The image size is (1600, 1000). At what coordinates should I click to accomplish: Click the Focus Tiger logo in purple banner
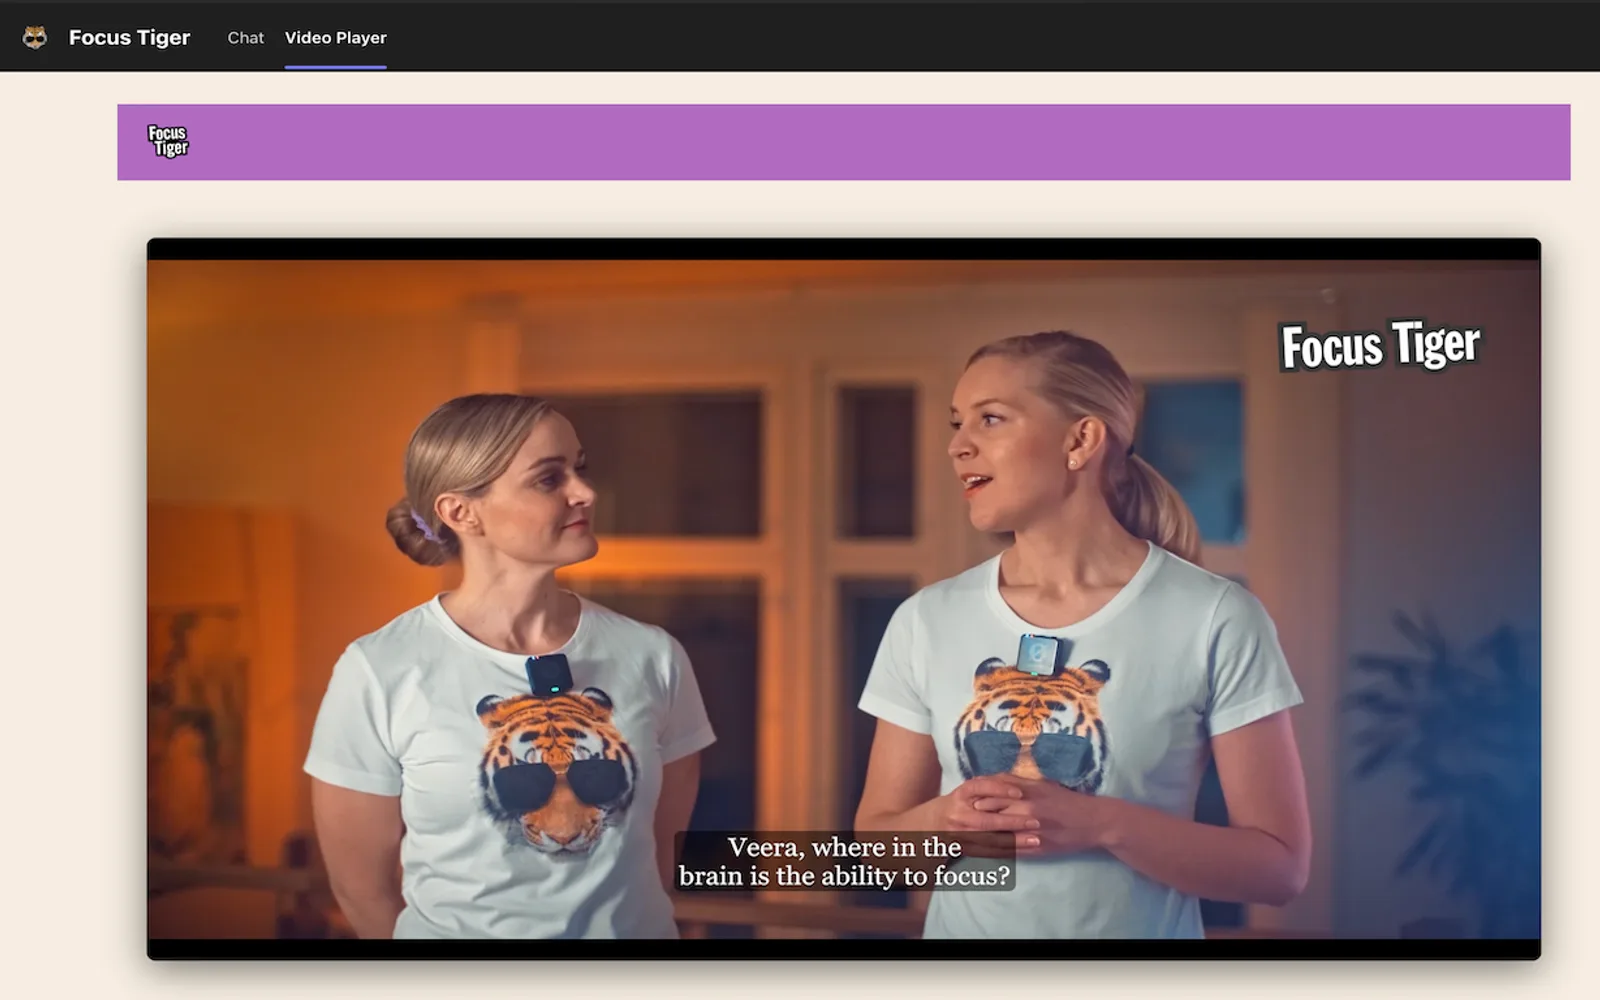tap(168, 141)
